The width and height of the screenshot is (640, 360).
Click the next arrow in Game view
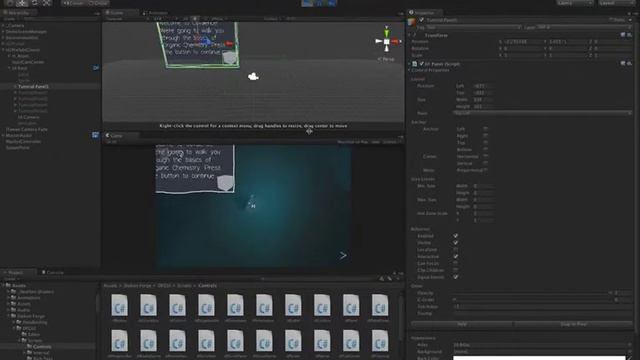(x=343, y=256)
